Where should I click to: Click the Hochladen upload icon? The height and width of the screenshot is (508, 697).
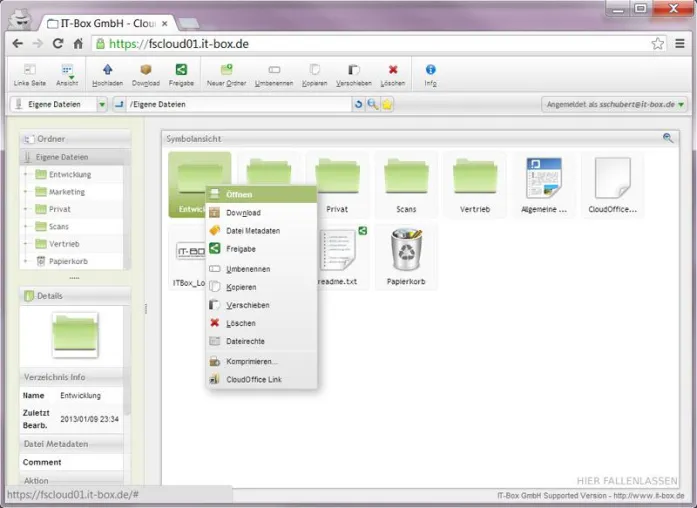point(108,75)
